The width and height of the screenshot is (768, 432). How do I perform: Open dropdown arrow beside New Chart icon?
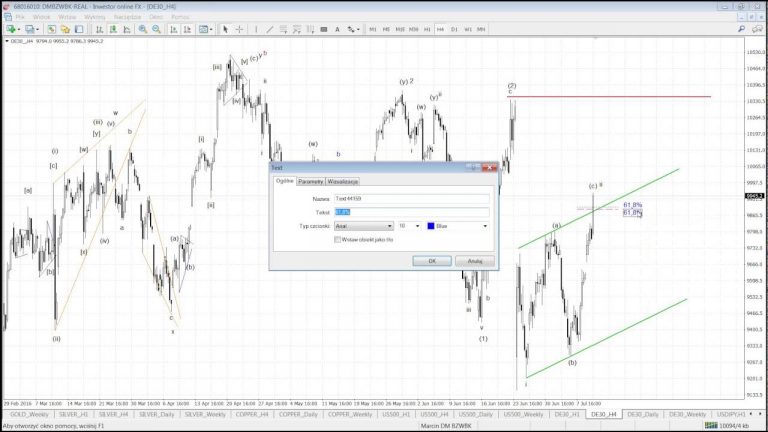click(19, 29)
